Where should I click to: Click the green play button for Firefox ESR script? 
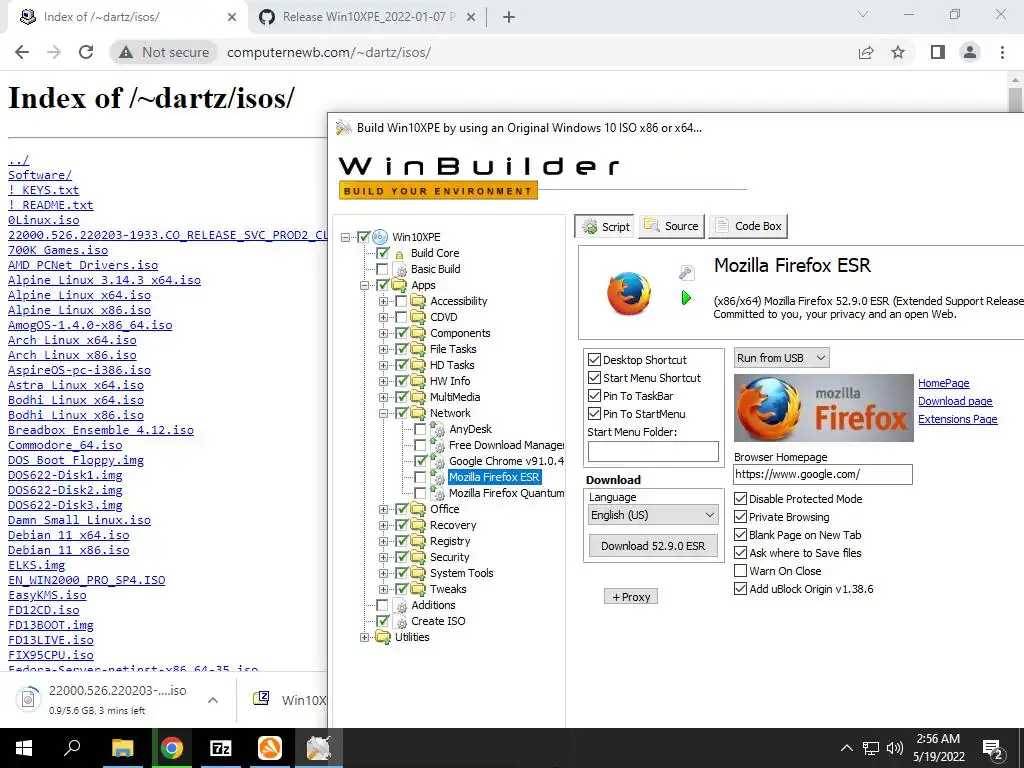coord(686,298)
